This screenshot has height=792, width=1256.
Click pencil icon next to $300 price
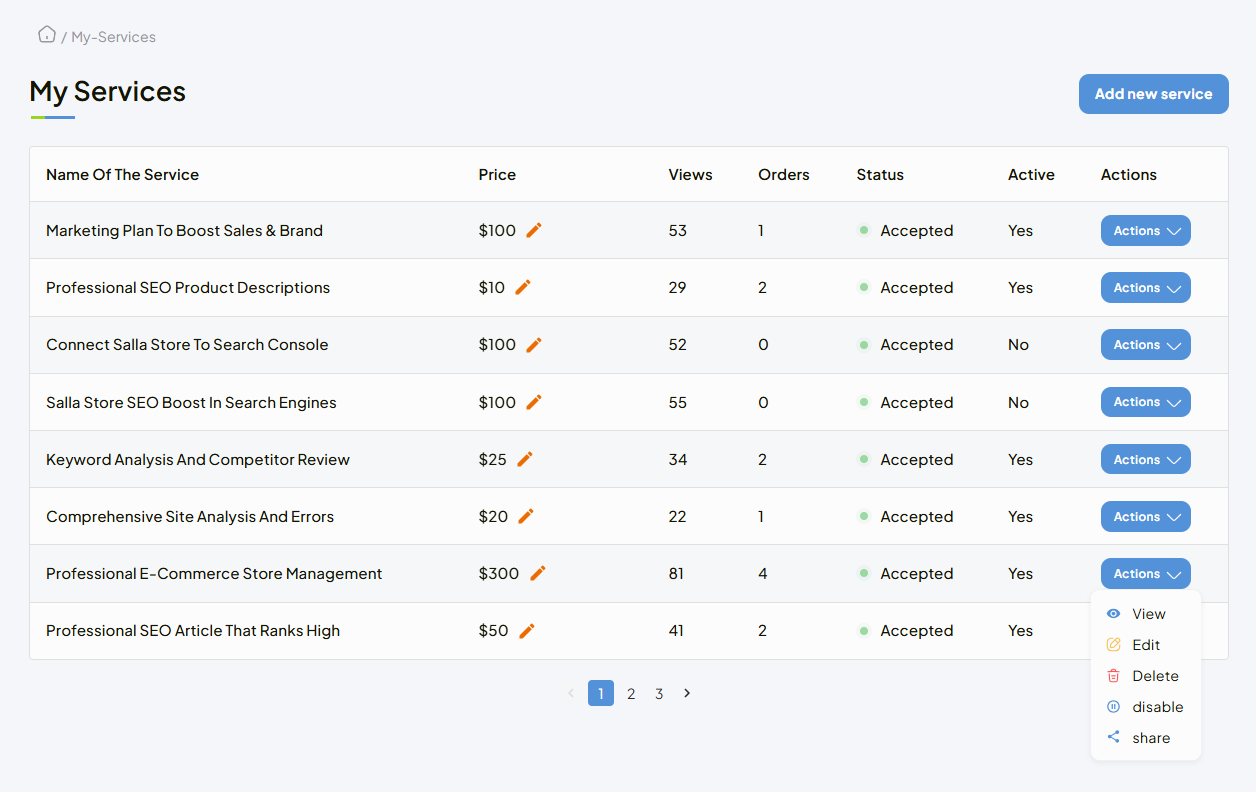538,573
